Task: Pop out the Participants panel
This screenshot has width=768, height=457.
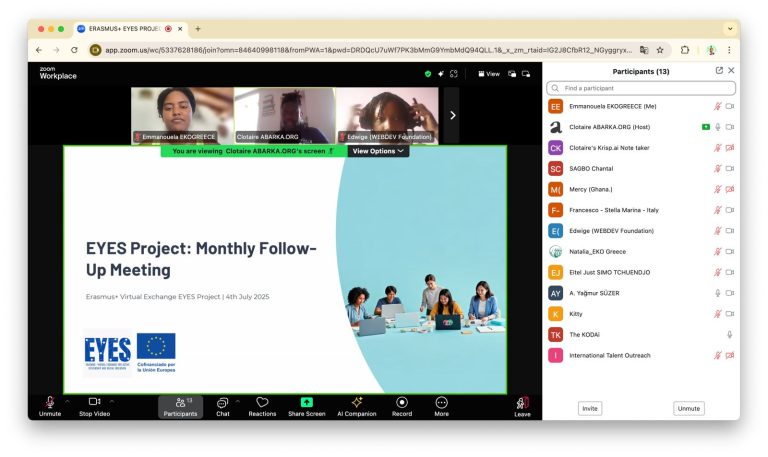Action: click(719, 71)
